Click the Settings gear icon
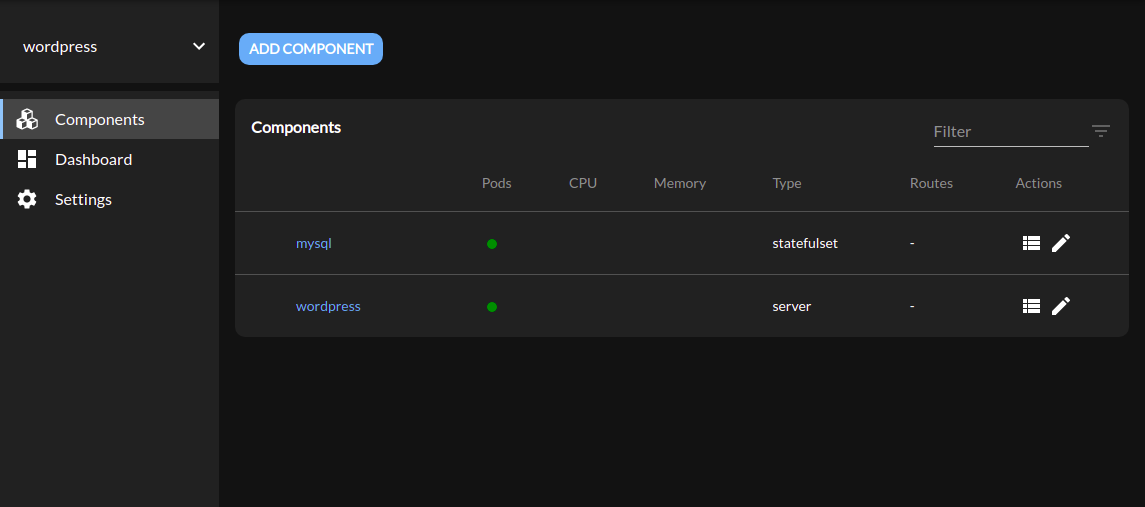The image size is (1145, 507). (x=27, y=199)
